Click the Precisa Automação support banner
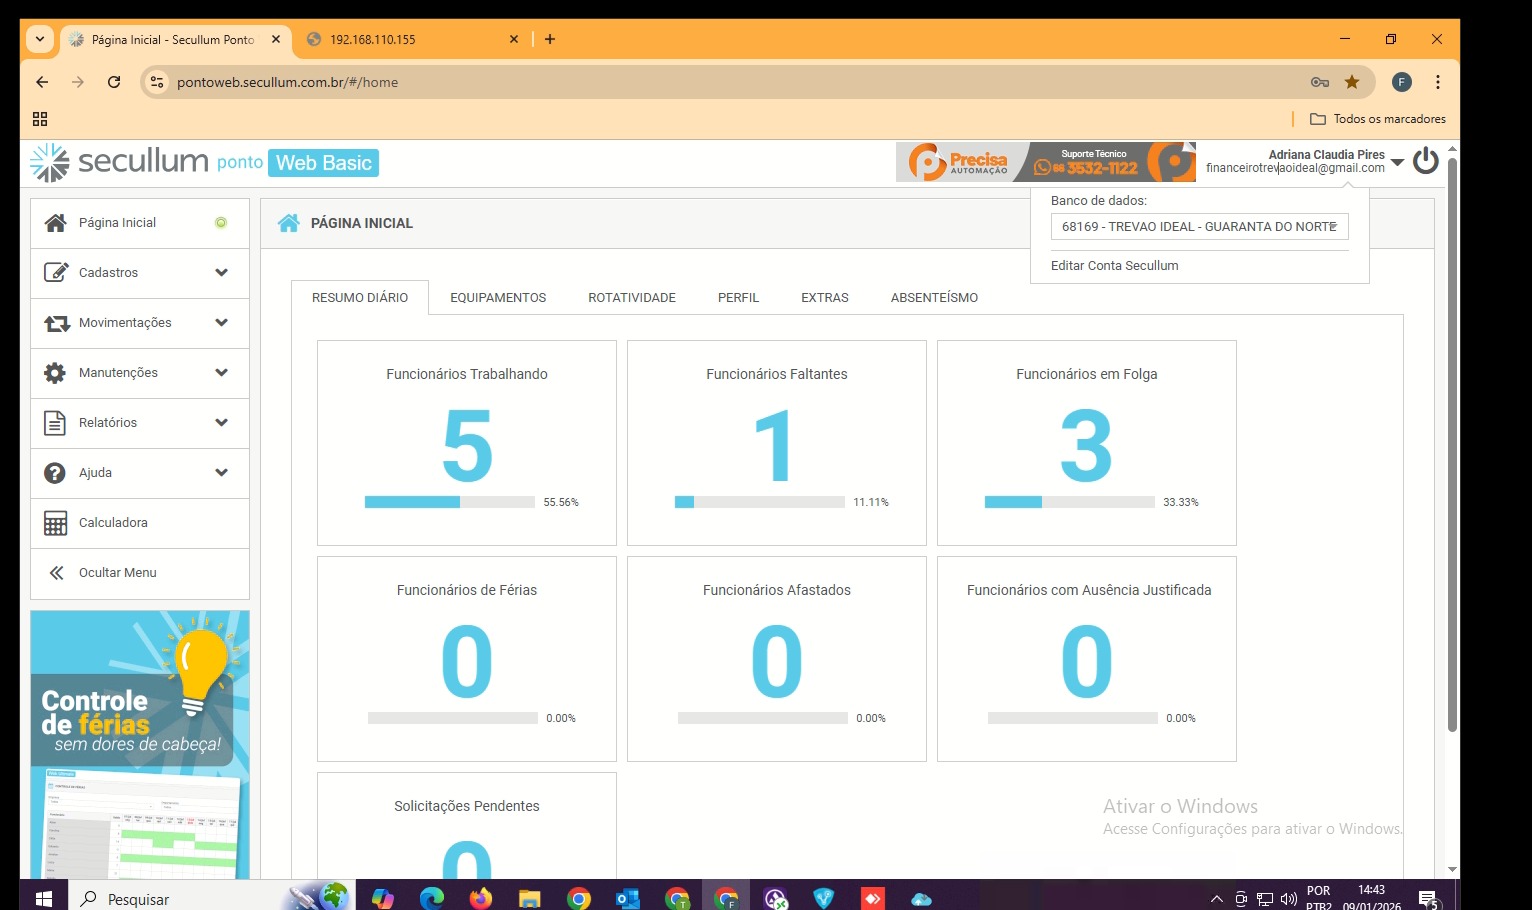Screen dimensions: 1532x910 pyautogui.click(x=1045, y=162)
